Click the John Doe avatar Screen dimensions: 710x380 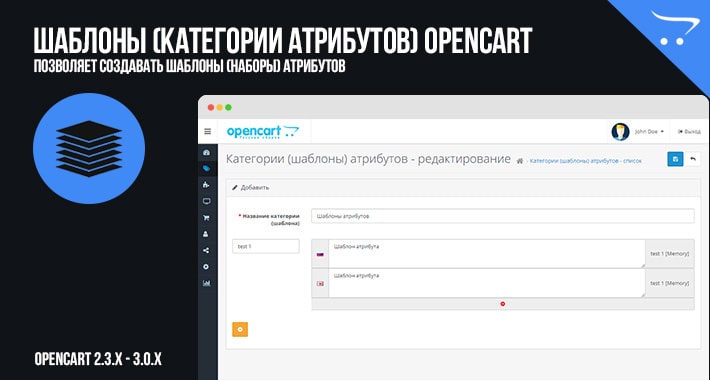620,131
